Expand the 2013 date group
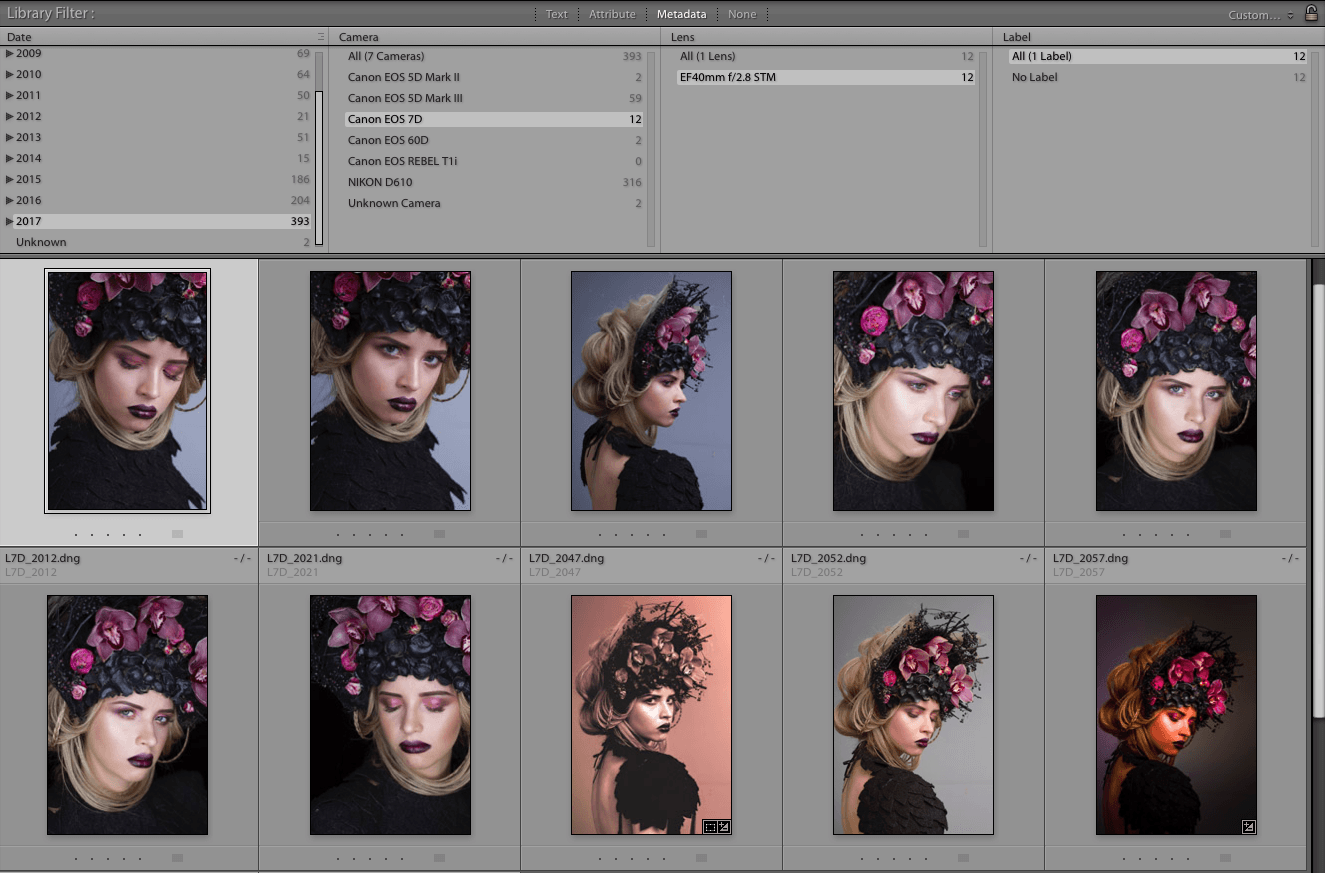1325x873 pixels. tap(10, 137)
